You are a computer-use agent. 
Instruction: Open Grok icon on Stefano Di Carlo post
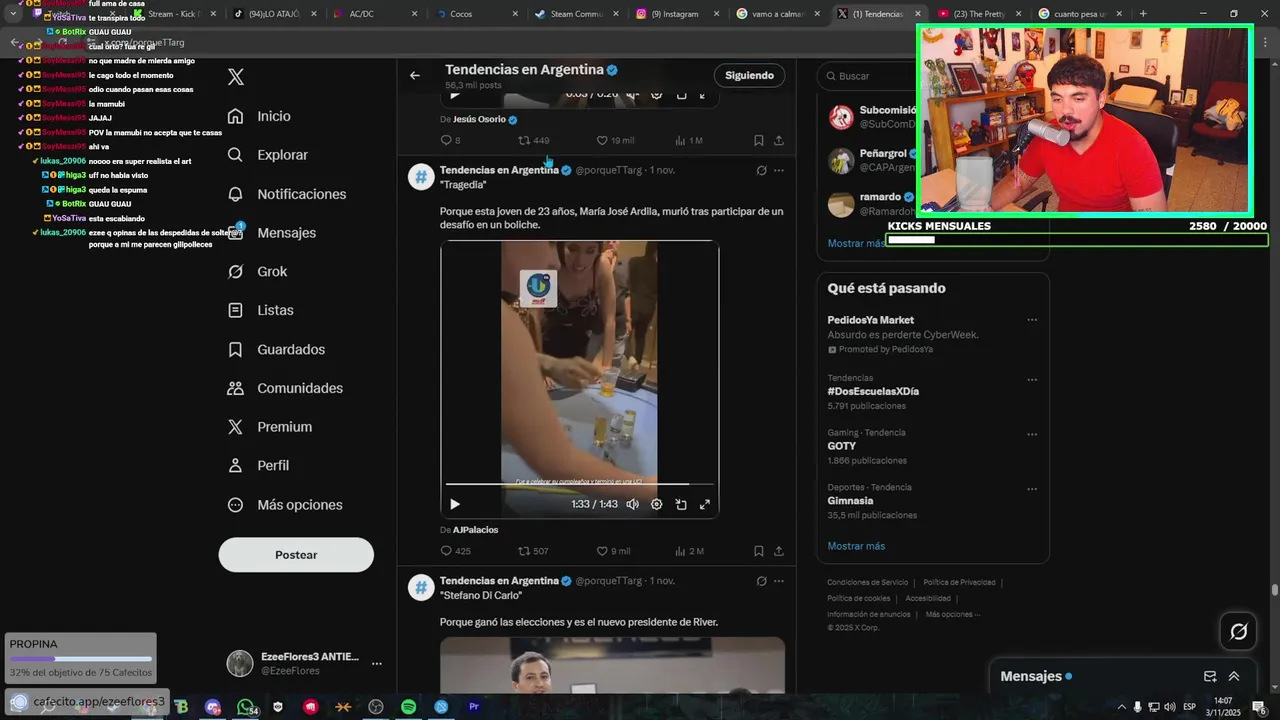(x=762, y=582)
